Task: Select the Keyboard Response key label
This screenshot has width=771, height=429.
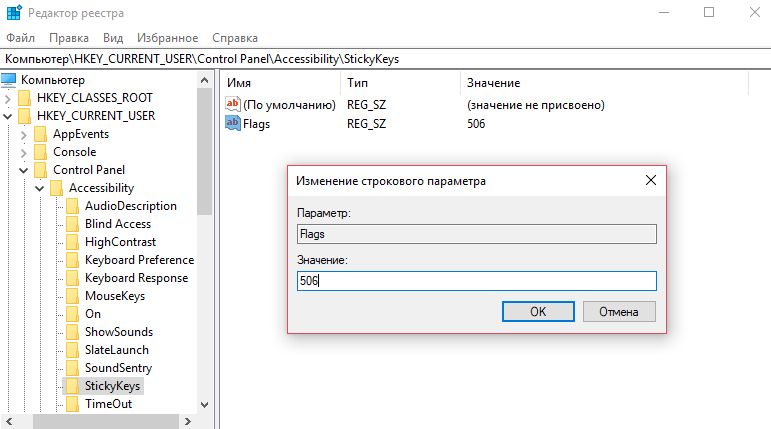Action: point(137,278)
